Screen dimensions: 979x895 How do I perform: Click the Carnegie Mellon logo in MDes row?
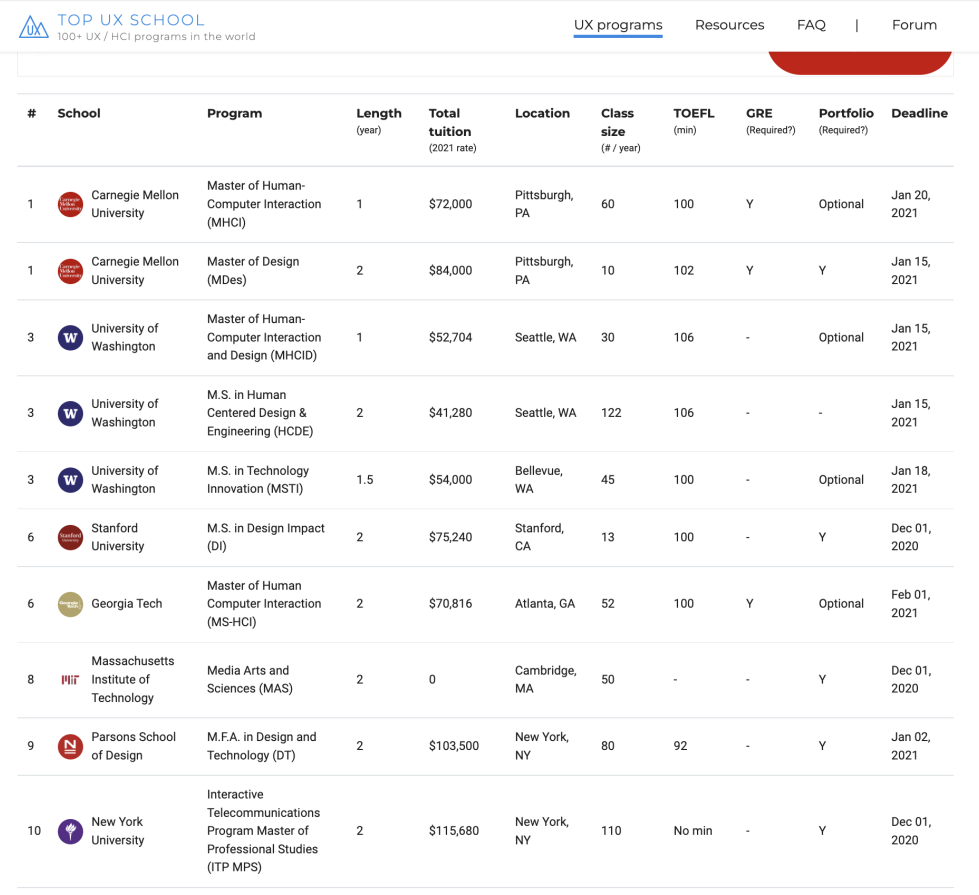pos(71,271)
